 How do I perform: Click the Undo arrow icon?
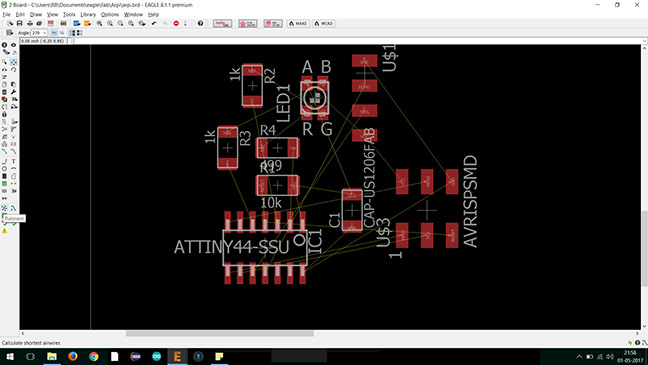pos(154,24)
